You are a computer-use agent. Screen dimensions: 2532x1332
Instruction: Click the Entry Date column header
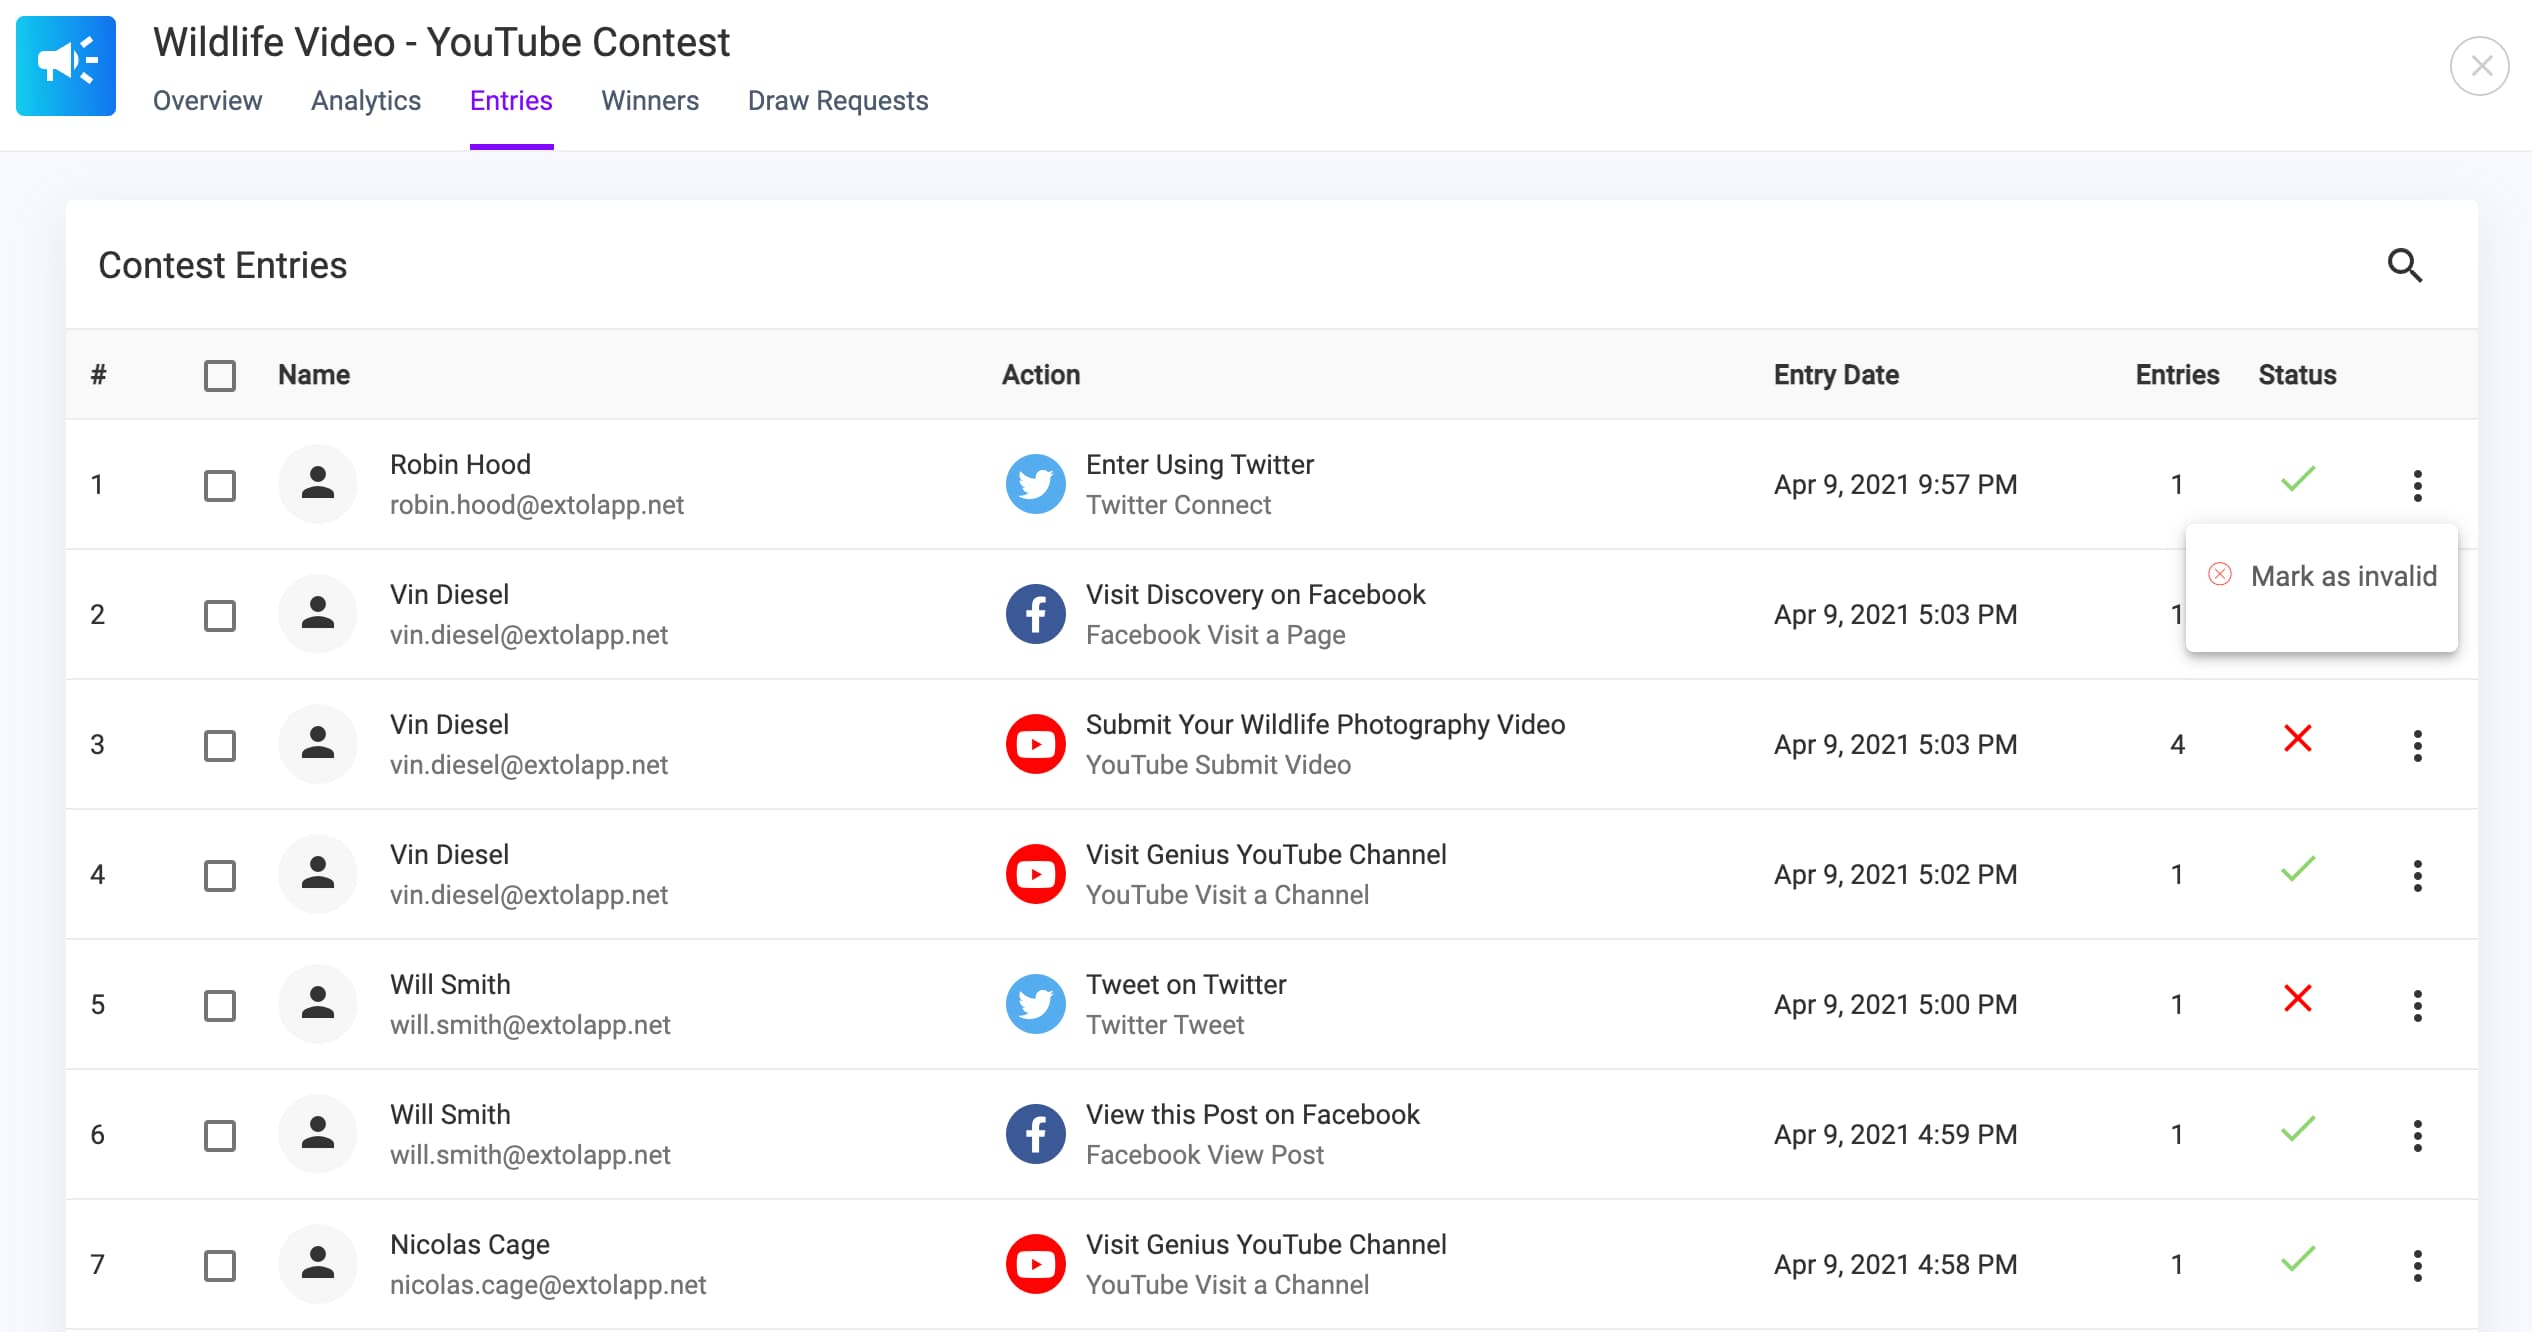[x=1836, y=375]
